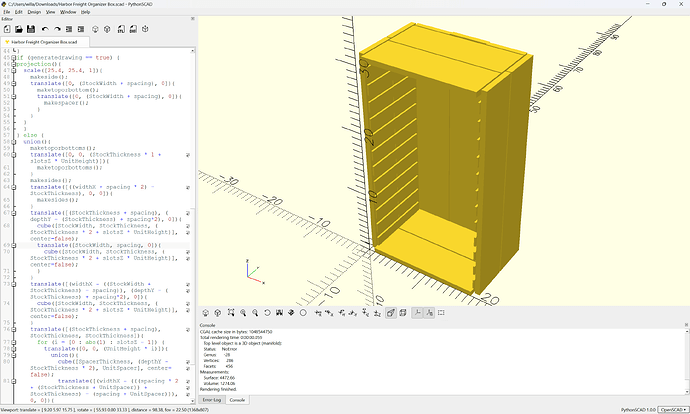Click the circle icon in viewport toolbar
This screenshot has height=414, width=690.
(303, 313)
